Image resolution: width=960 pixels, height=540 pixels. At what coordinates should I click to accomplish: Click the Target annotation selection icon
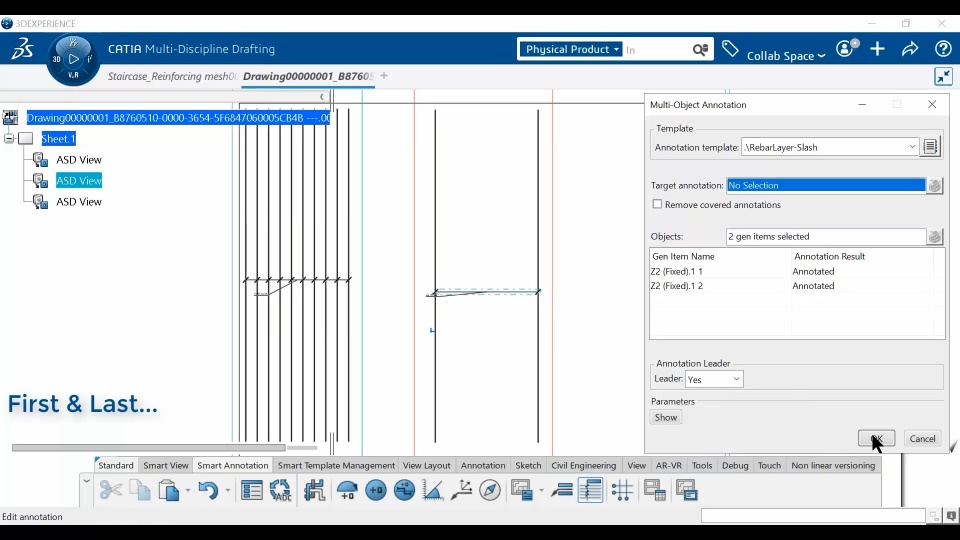click(934, 186)
